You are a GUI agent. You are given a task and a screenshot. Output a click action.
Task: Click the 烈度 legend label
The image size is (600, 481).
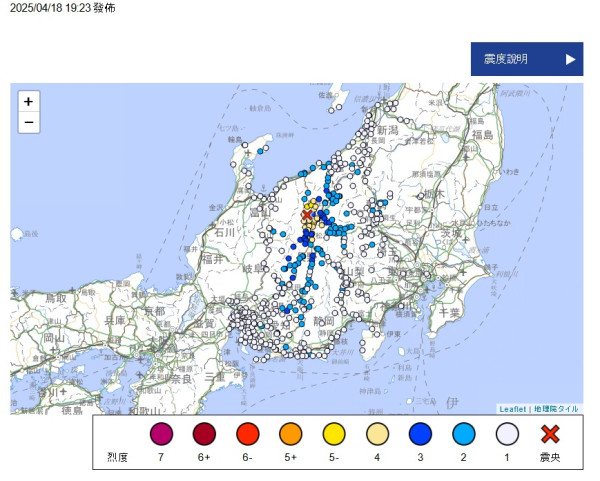tap(117, 457)
